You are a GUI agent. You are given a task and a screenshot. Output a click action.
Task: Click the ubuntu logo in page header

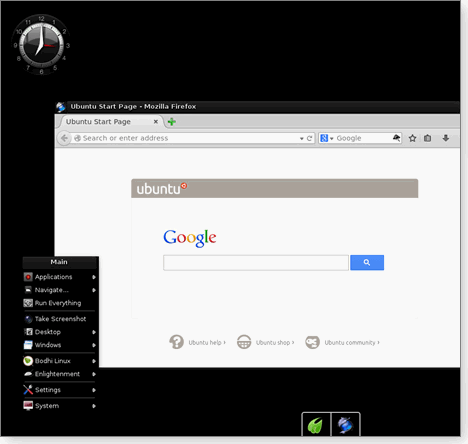point(162,189)
